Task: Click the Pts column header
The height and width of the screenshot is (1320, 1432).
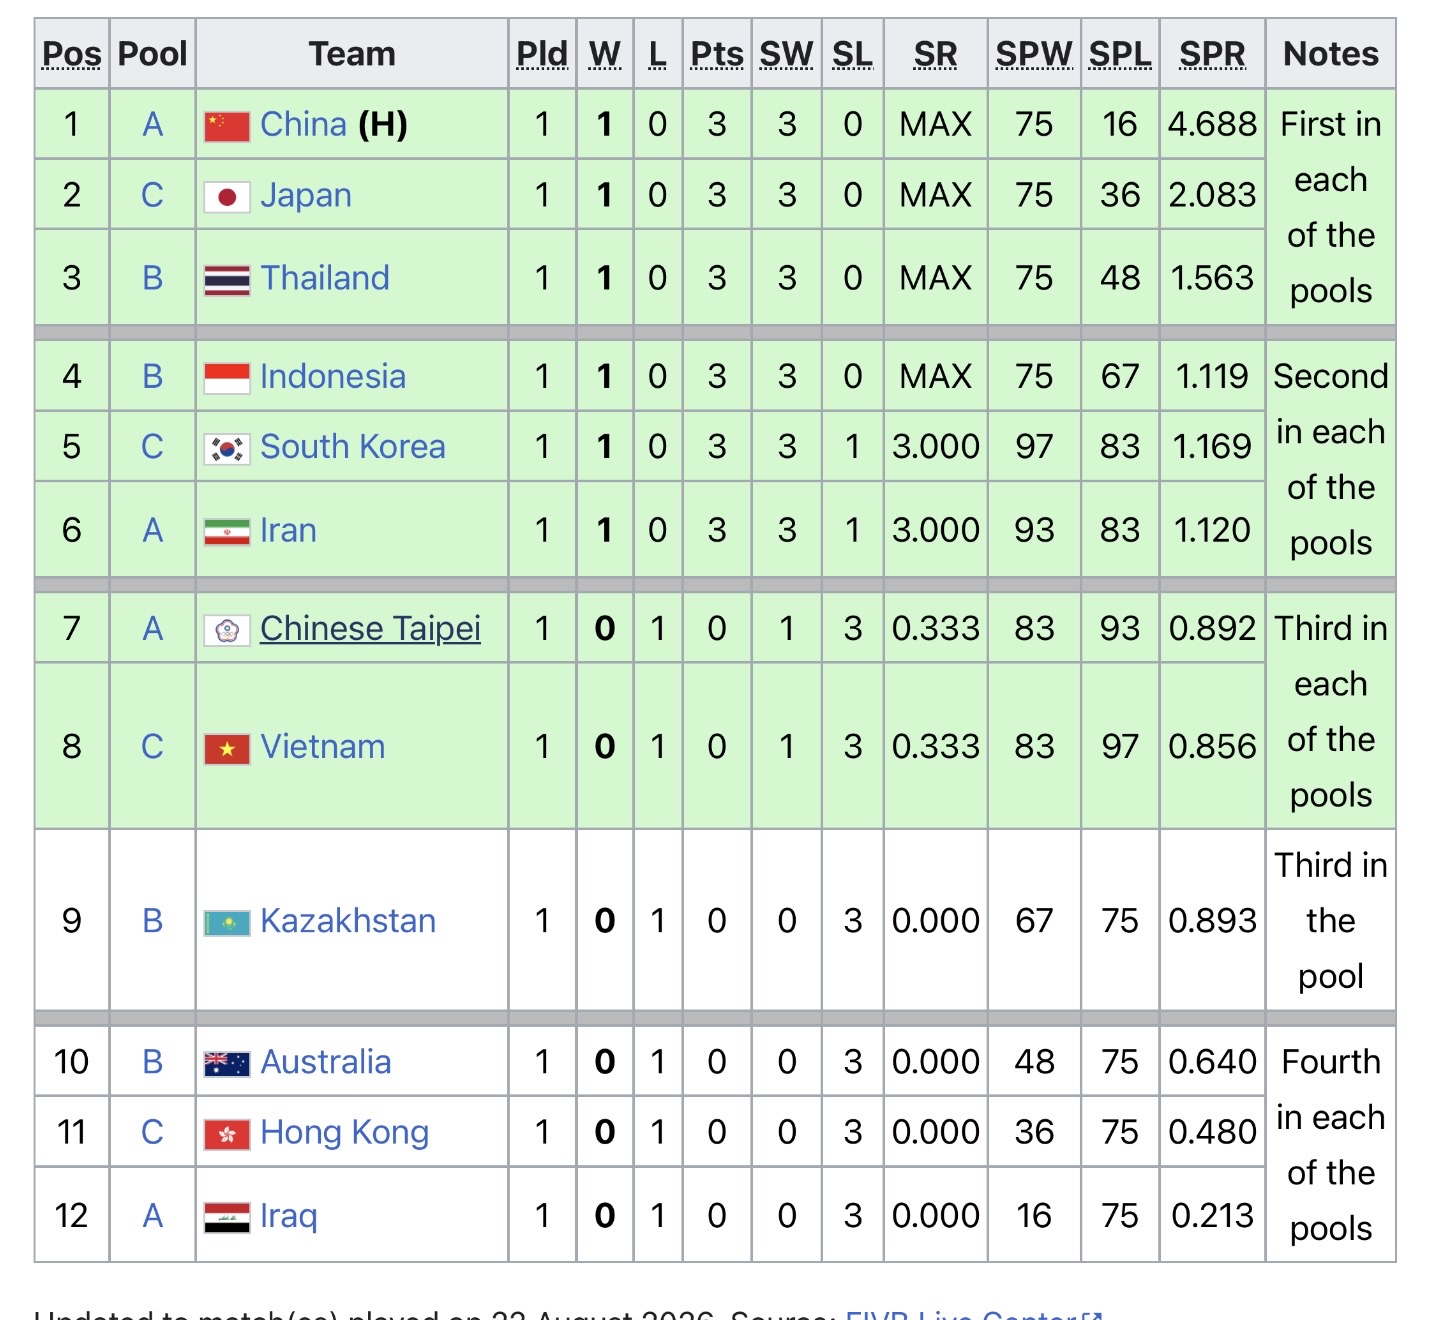Action: 717,54
